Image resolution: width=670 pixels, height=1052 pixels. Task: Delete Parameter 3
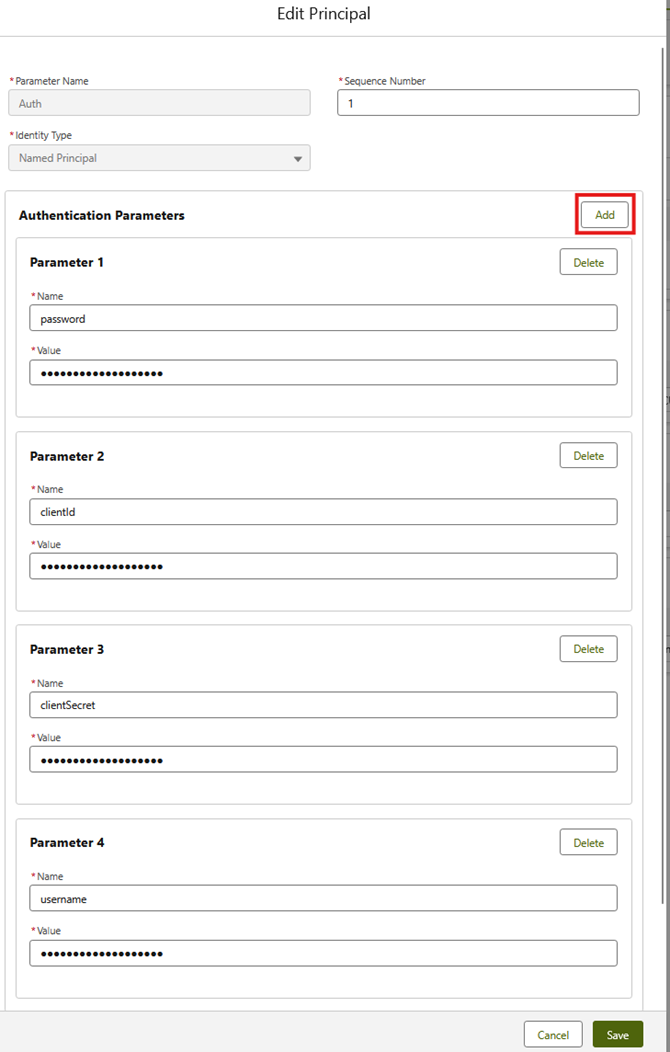coord(588,649)
